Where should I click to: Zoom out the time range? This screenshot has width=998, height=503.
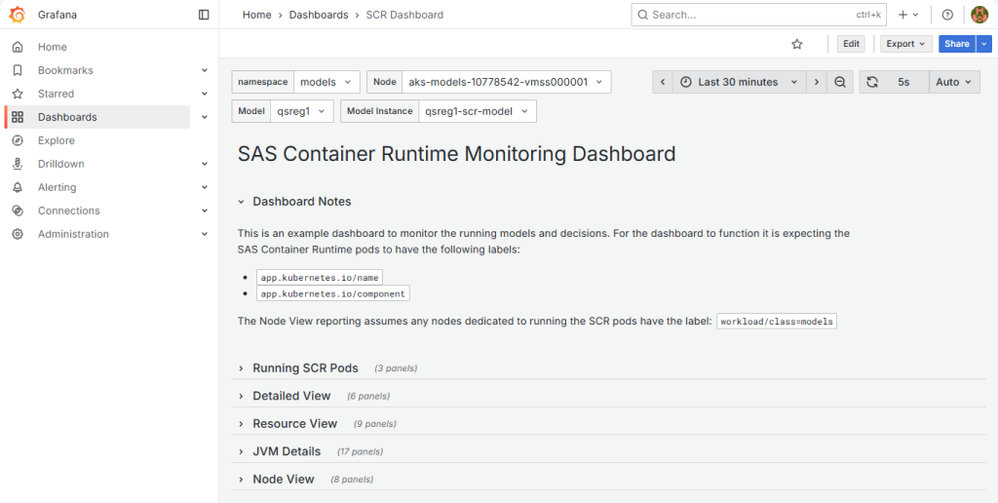coord(840,82)
